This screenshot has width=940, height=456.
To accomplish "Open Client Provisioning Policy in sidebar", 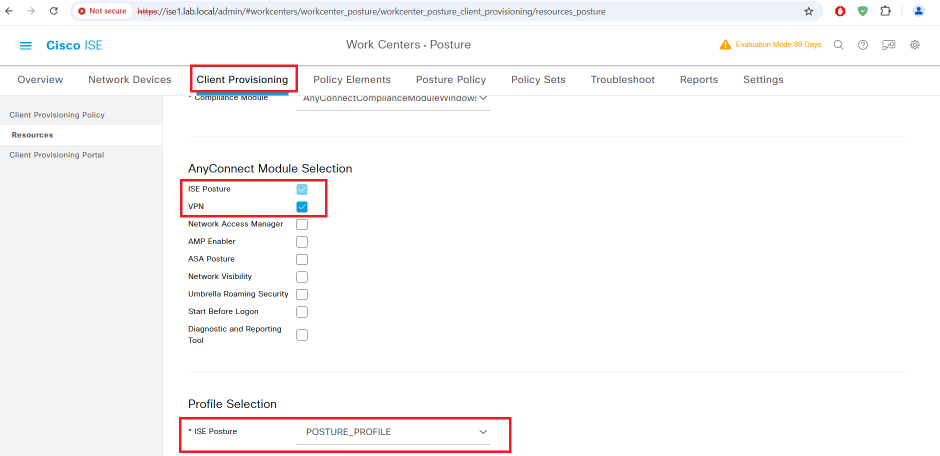I will point(57,115).
